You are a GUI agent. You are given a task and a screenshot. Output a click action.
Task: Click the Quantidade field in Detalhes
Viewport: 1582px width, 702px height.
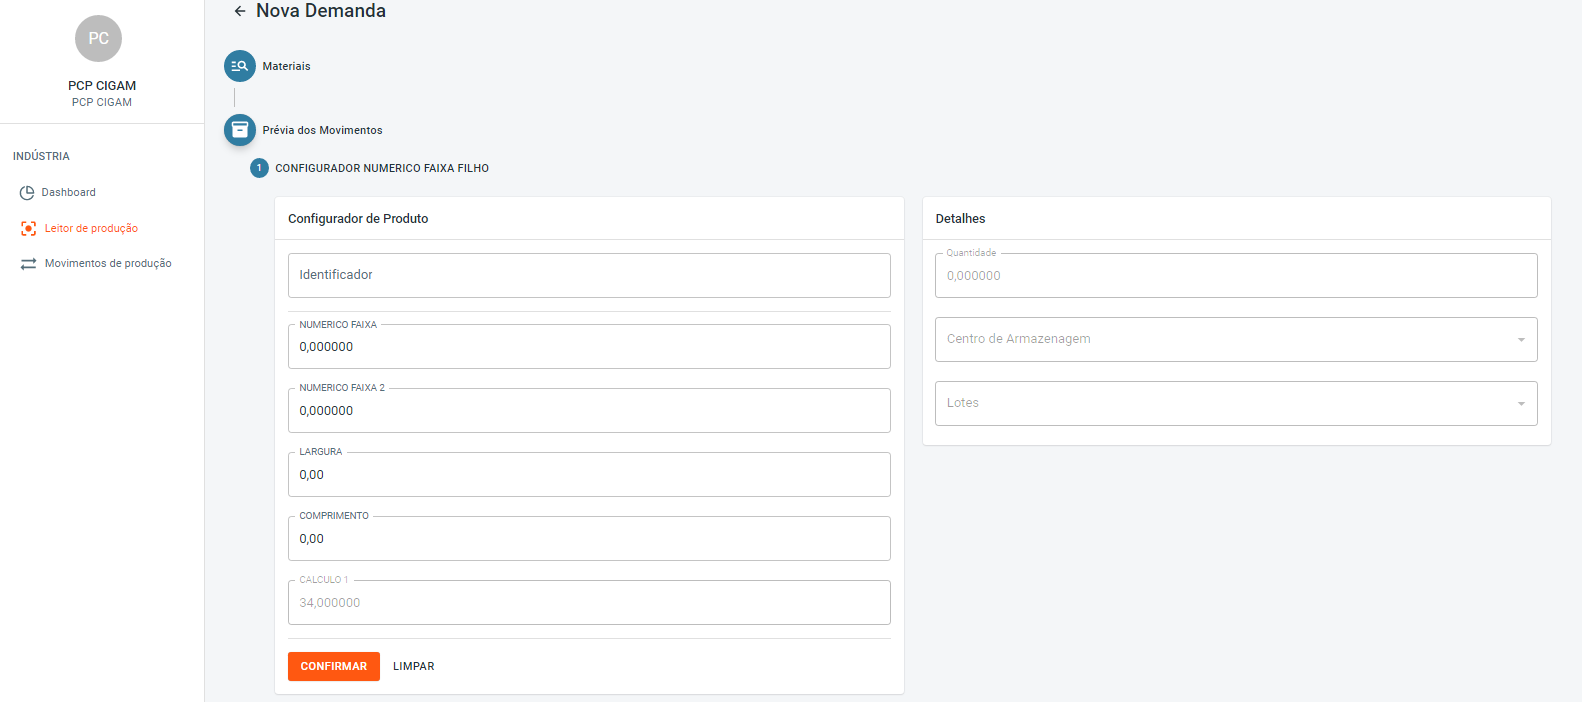(x=1236, y=276)
